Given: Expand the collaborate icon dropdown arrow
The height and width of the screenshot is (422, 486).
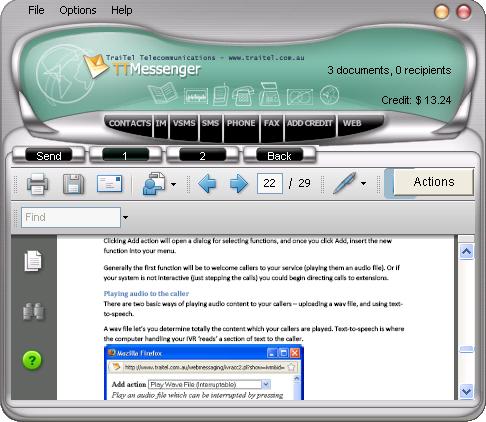Looking at the screenshot, I should 173,184.
